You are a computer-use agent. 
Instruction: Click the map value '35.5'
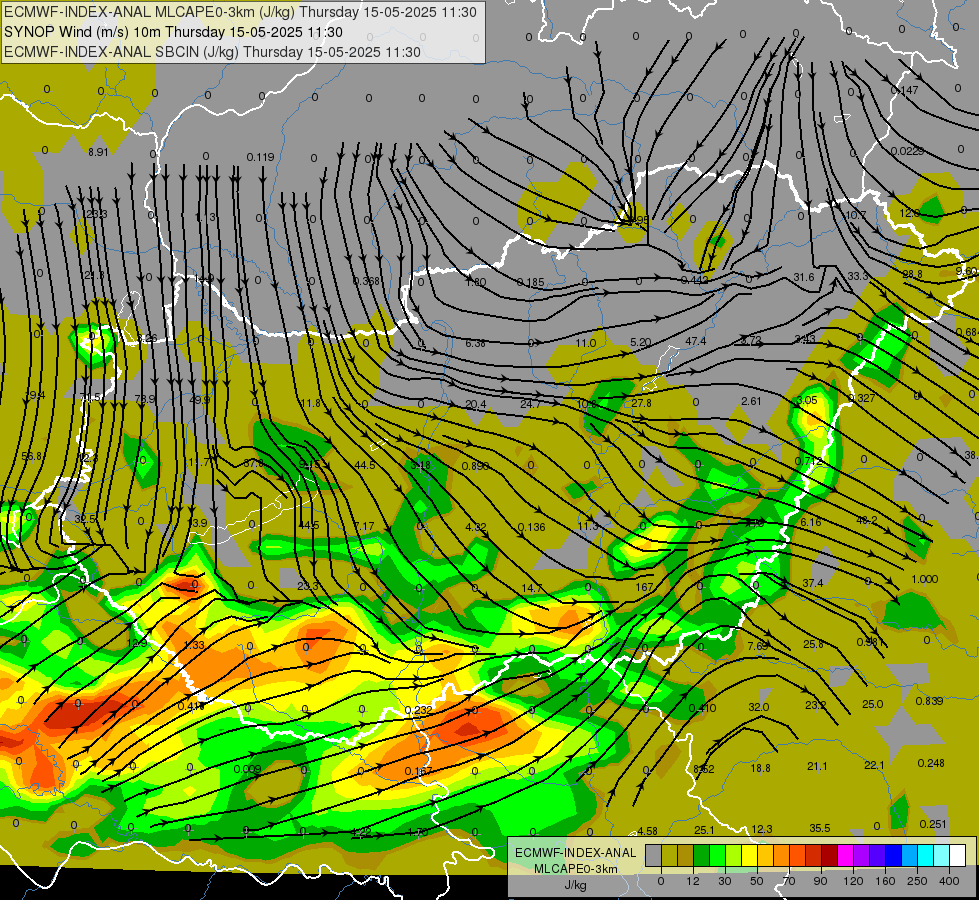(x=820, y=828)
